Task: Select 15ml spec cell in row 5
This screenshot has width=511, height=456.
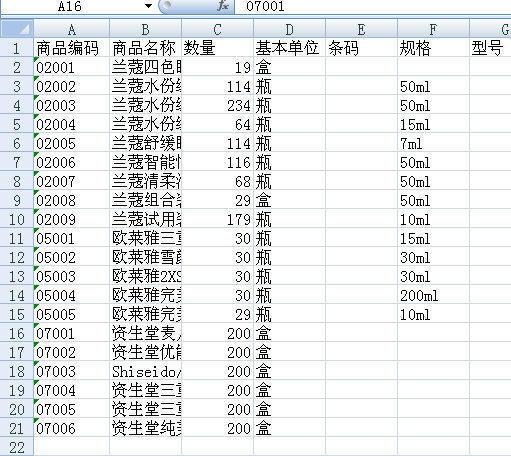Action: [x=433, y=124]
